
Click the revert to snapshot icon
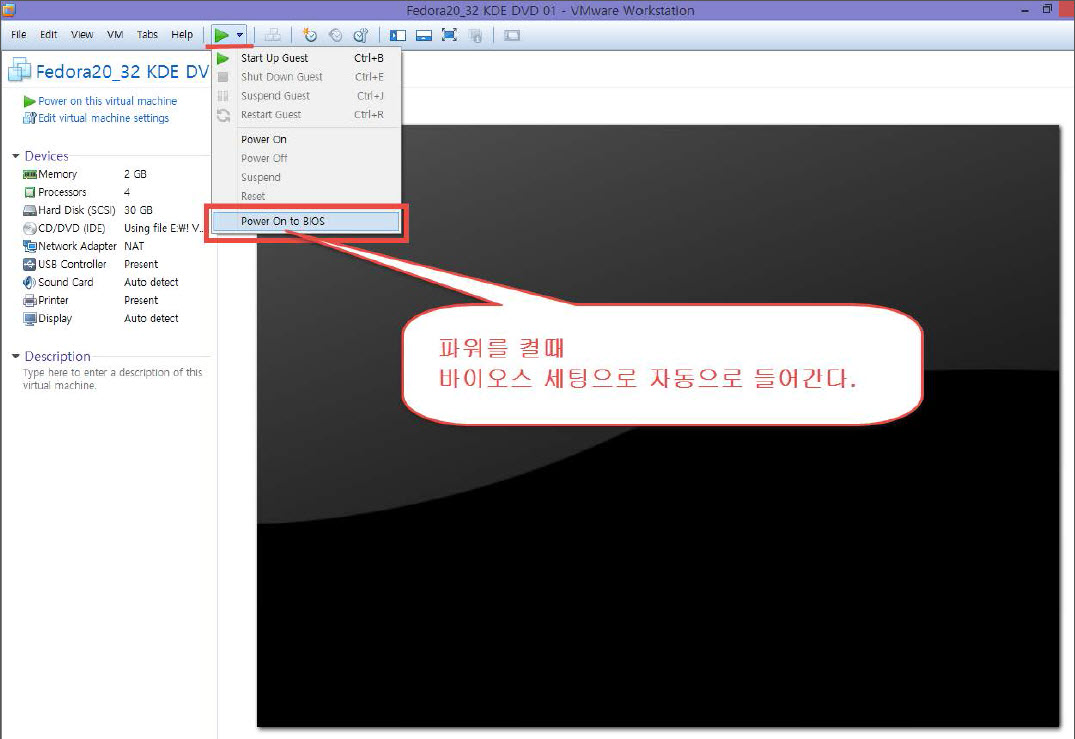[335, 35]
